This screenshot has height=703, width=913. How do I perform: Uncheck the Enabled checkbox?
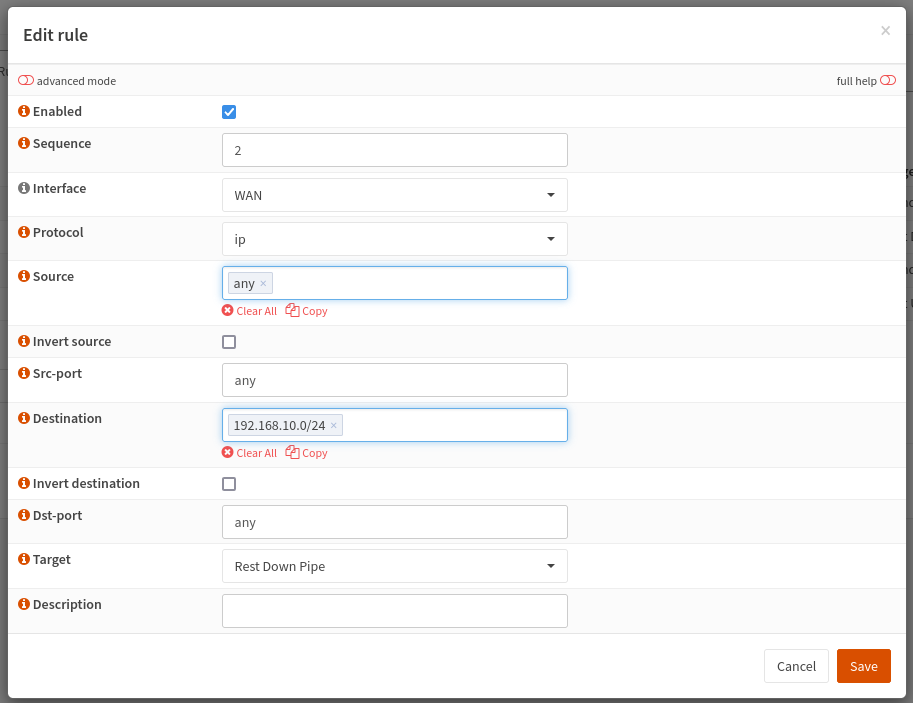tap(229, 112)
